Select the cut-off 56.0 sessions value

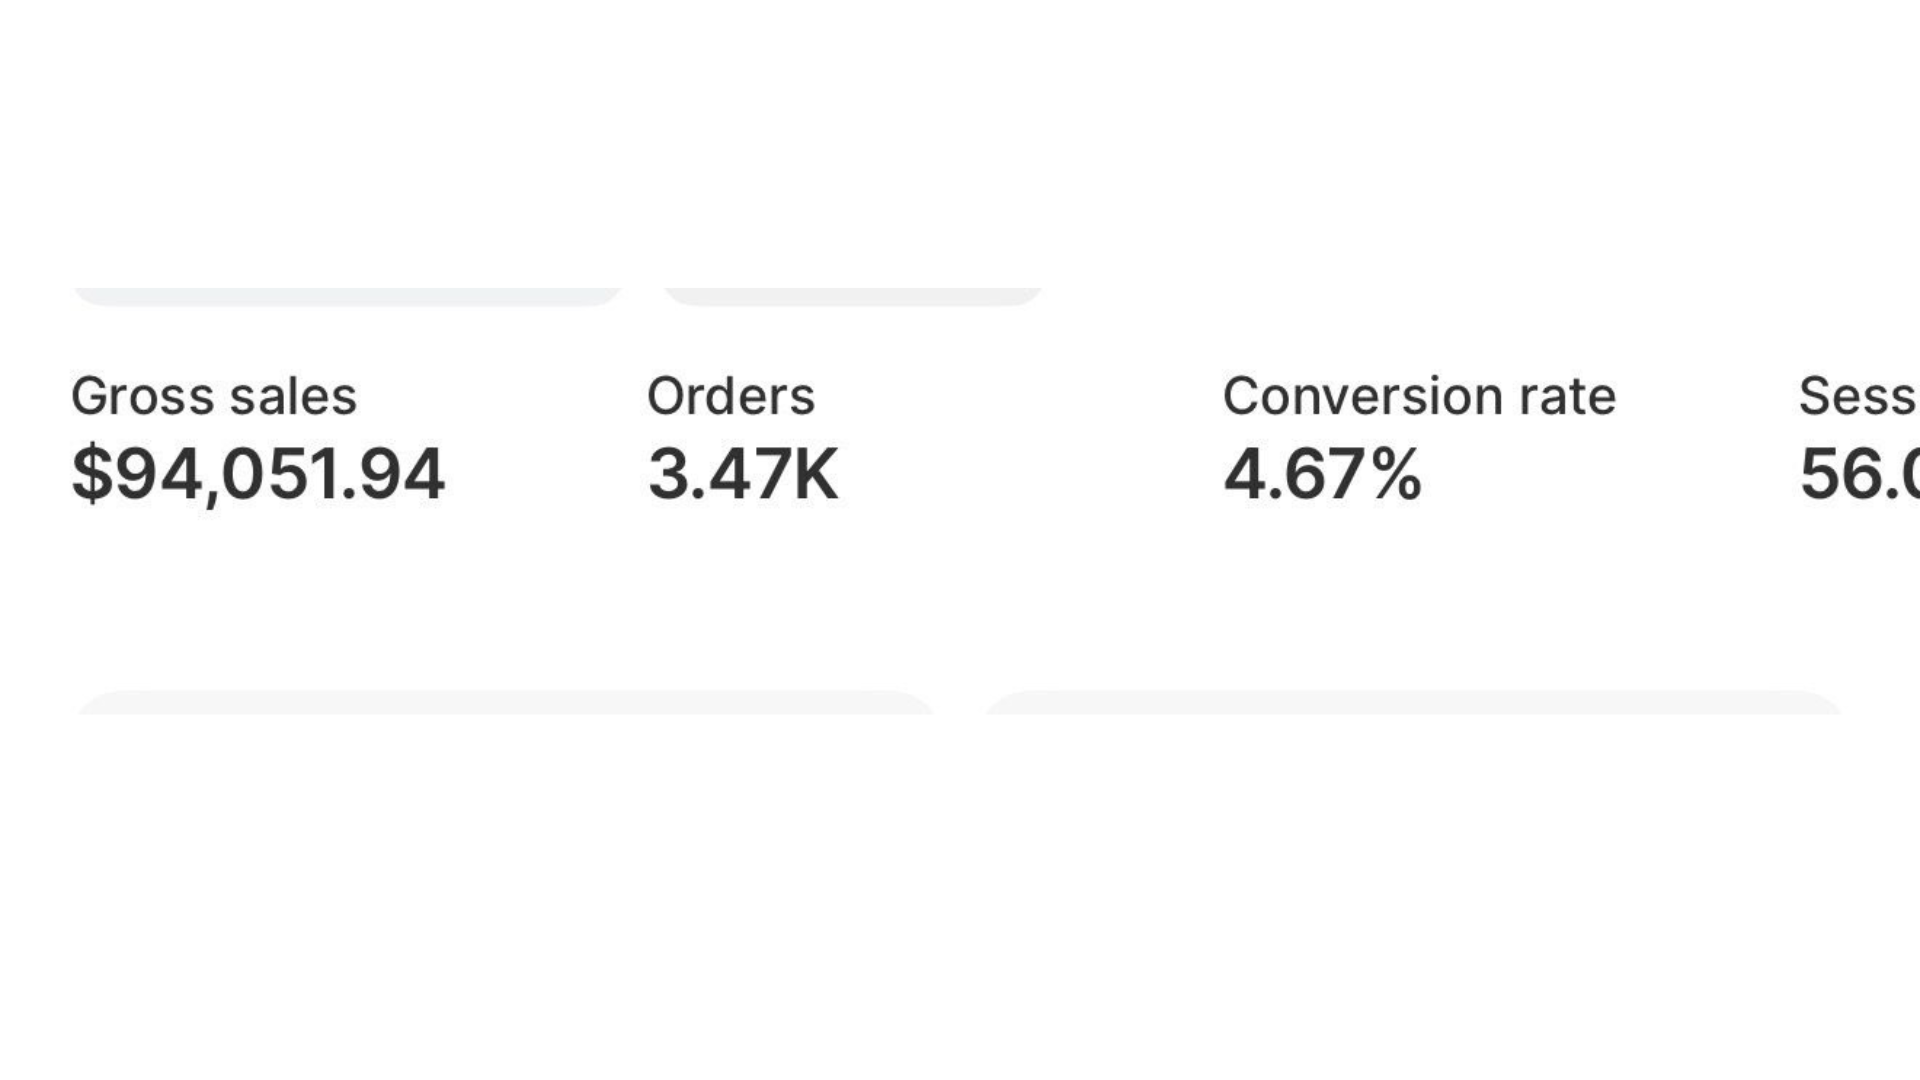(x=1858, y=473)
